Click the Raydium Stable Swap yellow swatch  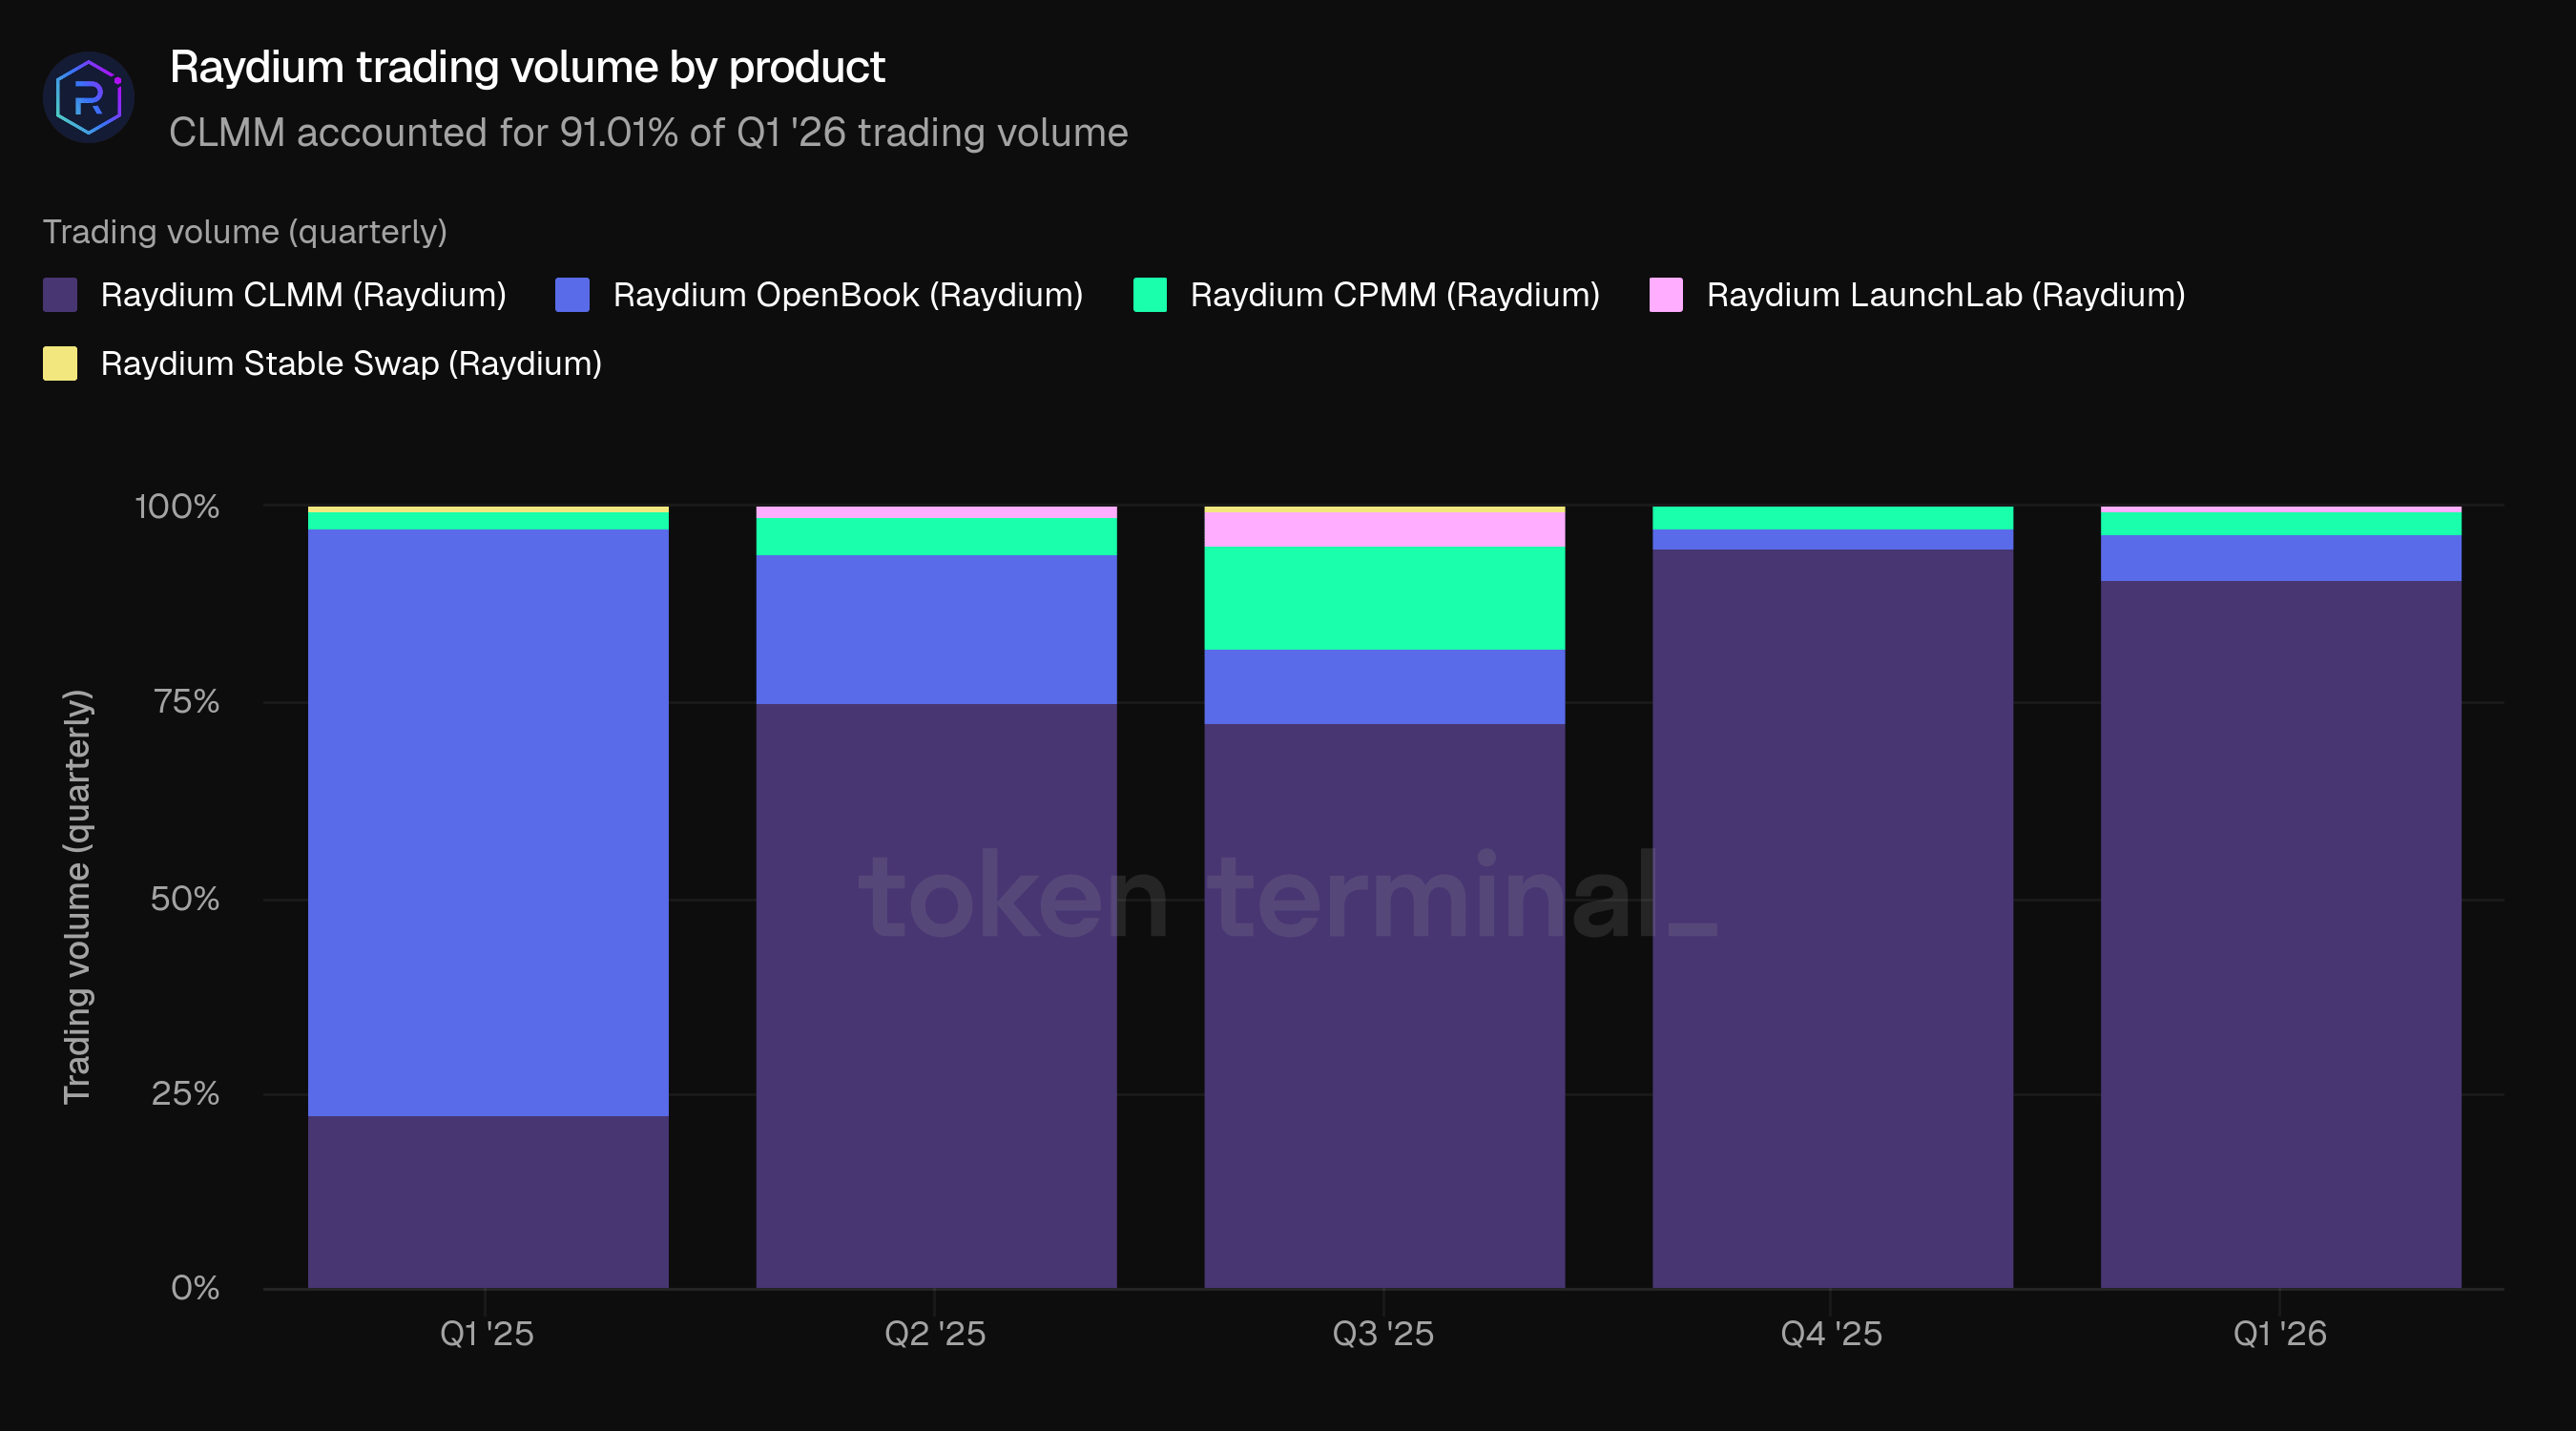click(60, 363)
